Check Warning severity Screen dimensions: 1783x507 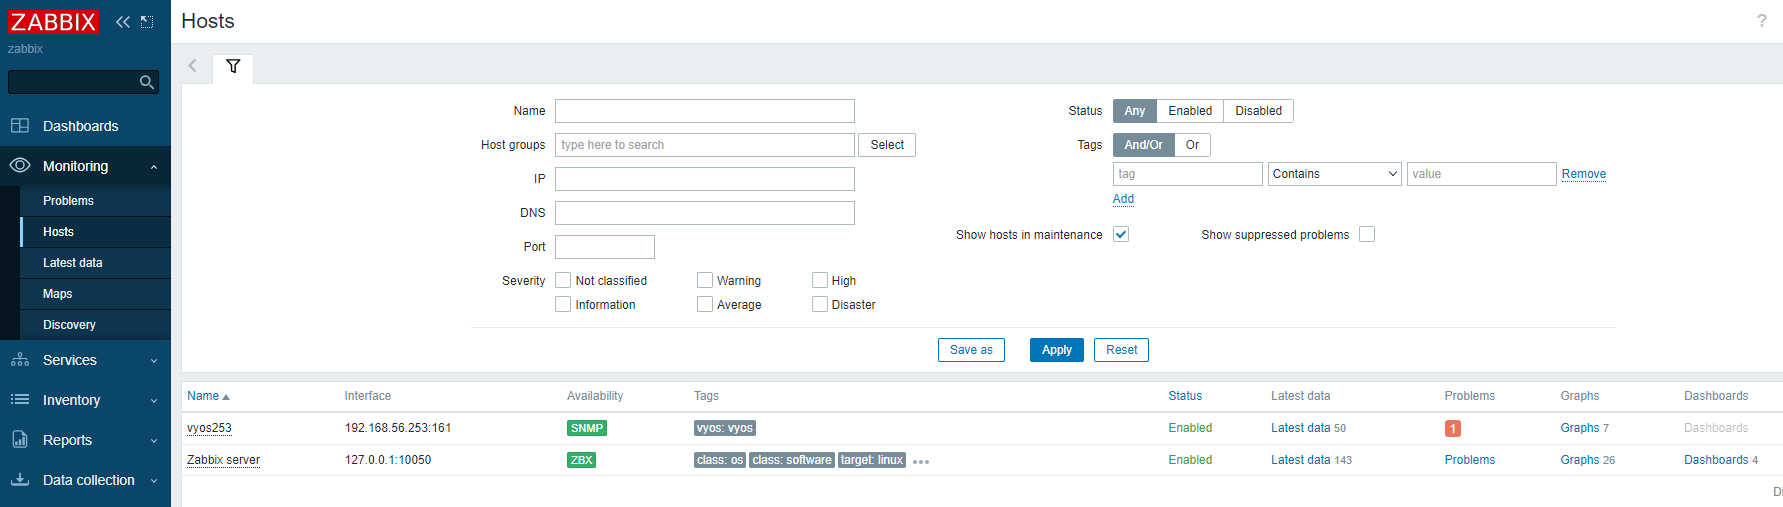coord(705,280)
